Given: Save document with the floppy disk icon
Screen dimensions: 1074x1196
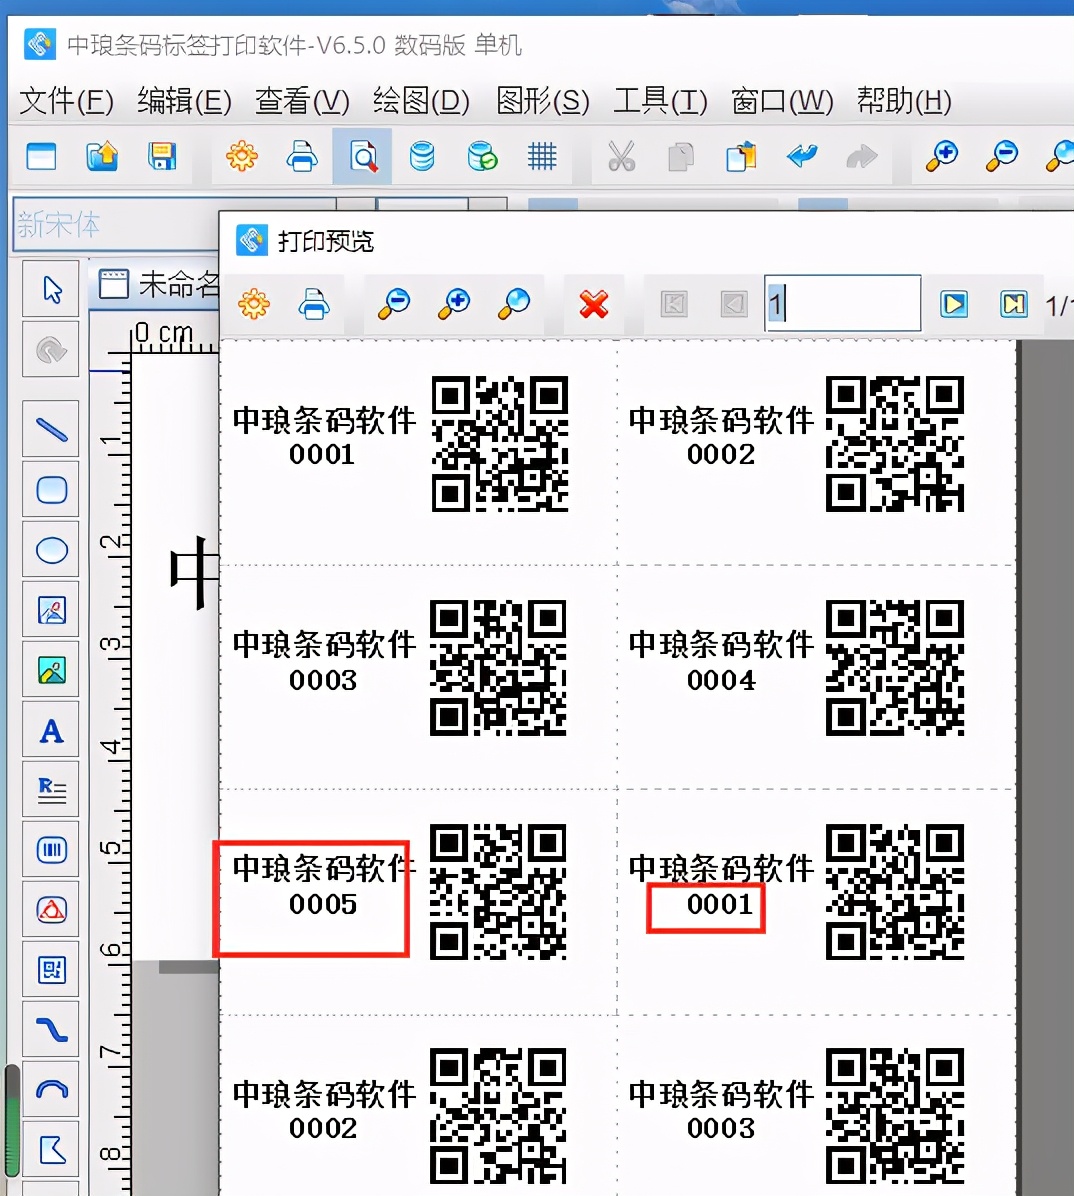Looking at the screenshot, I should point(162,156).
